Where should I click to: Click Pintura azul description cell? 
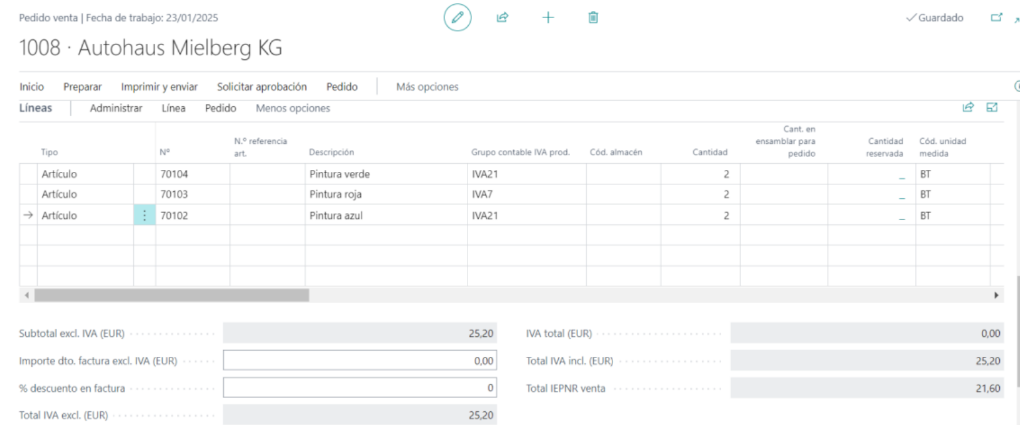click(x=386, y=215)
